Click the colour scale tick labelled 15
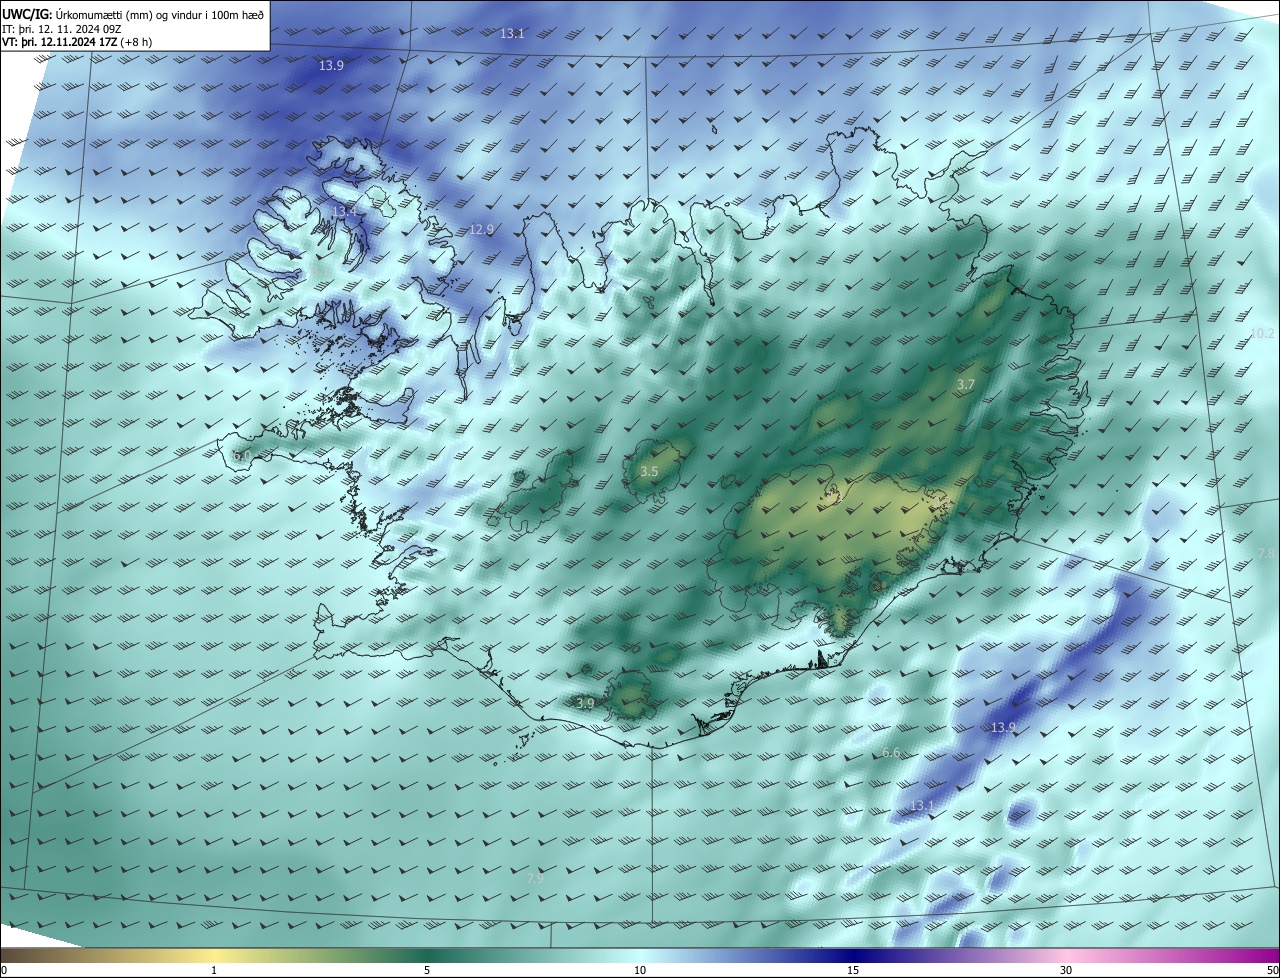 (853, 970)
